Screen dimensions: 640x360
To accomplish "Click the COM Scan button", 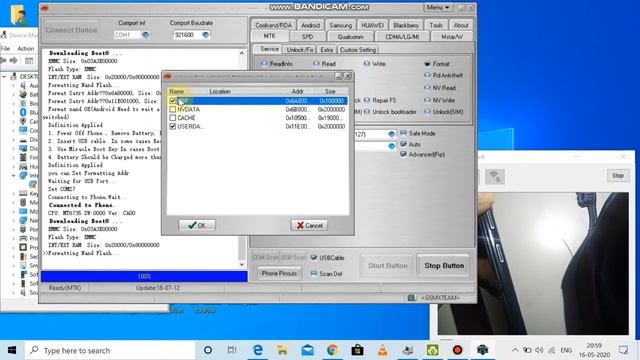I will [265, 258].
